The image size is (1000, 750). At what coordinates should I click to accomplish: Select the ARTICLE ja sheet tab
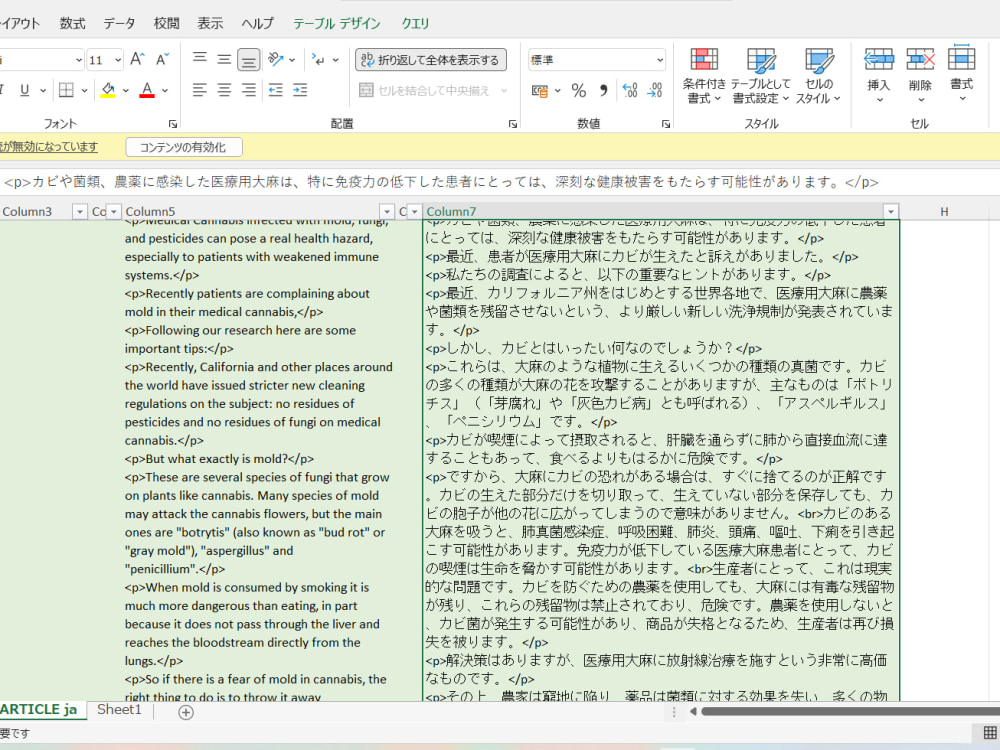pos(40,710)
